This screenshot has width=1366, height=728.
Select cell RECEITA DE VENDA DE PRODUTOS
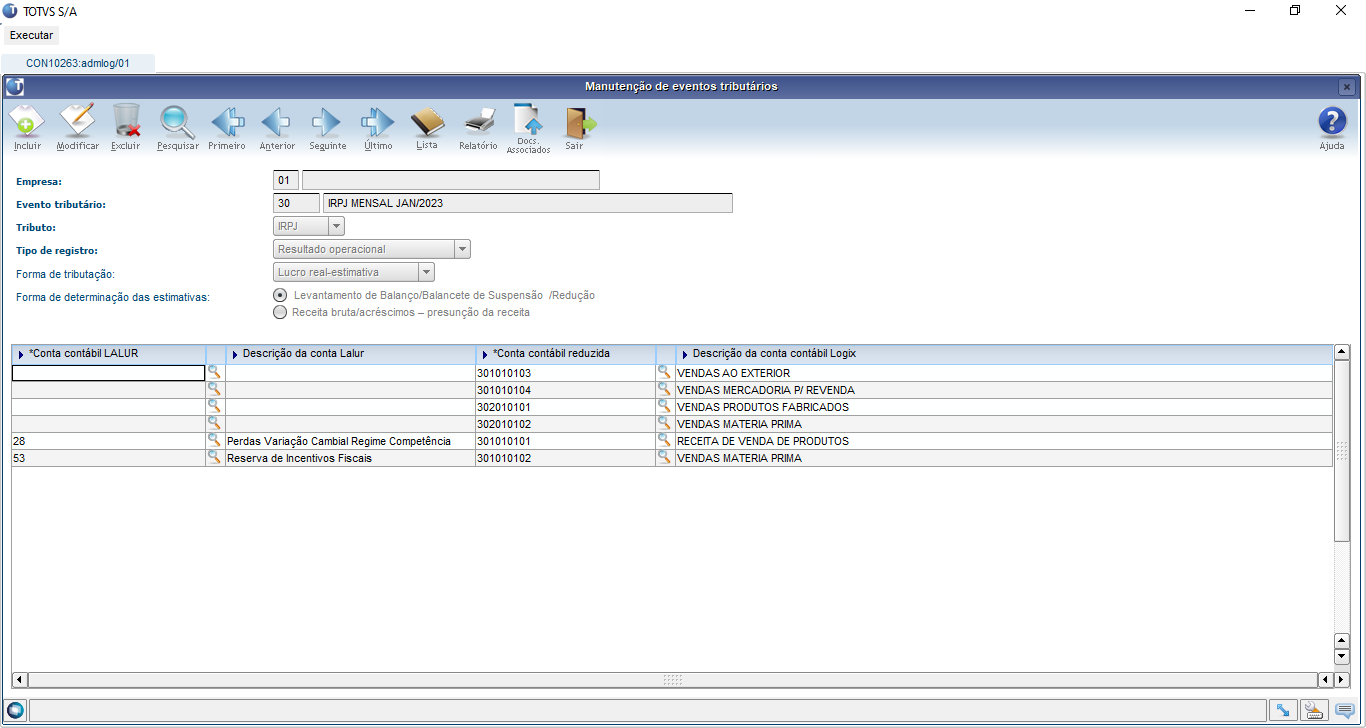[1004, 441]
